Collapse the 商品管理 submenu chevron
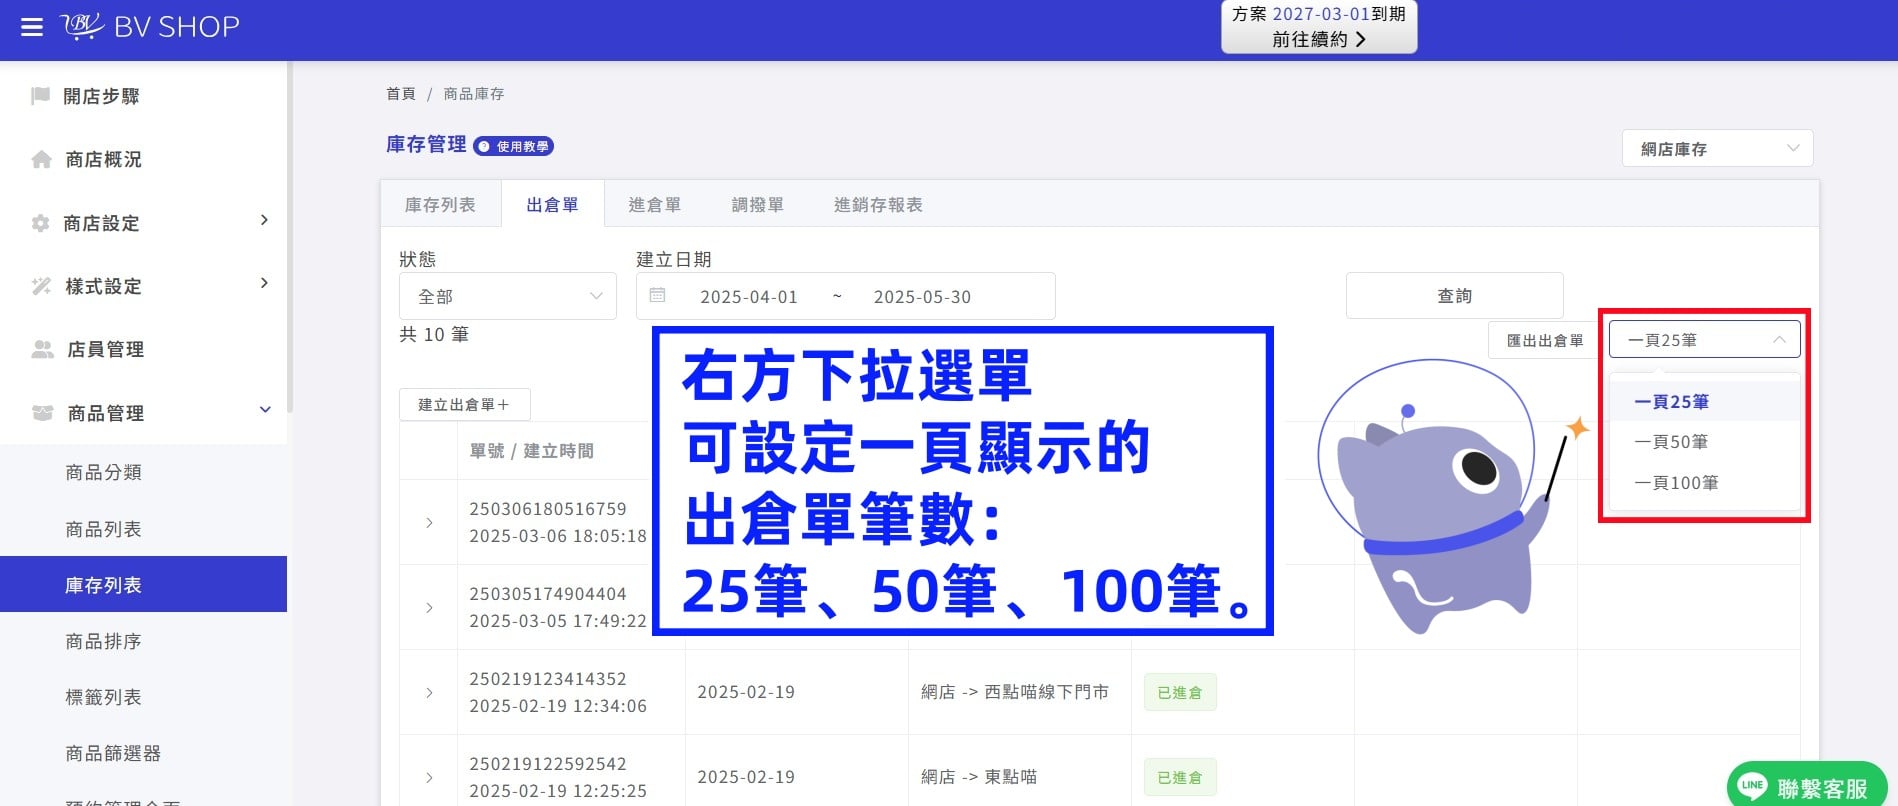This screenshot has width=1898, height=806. click(x=265, y=410)
